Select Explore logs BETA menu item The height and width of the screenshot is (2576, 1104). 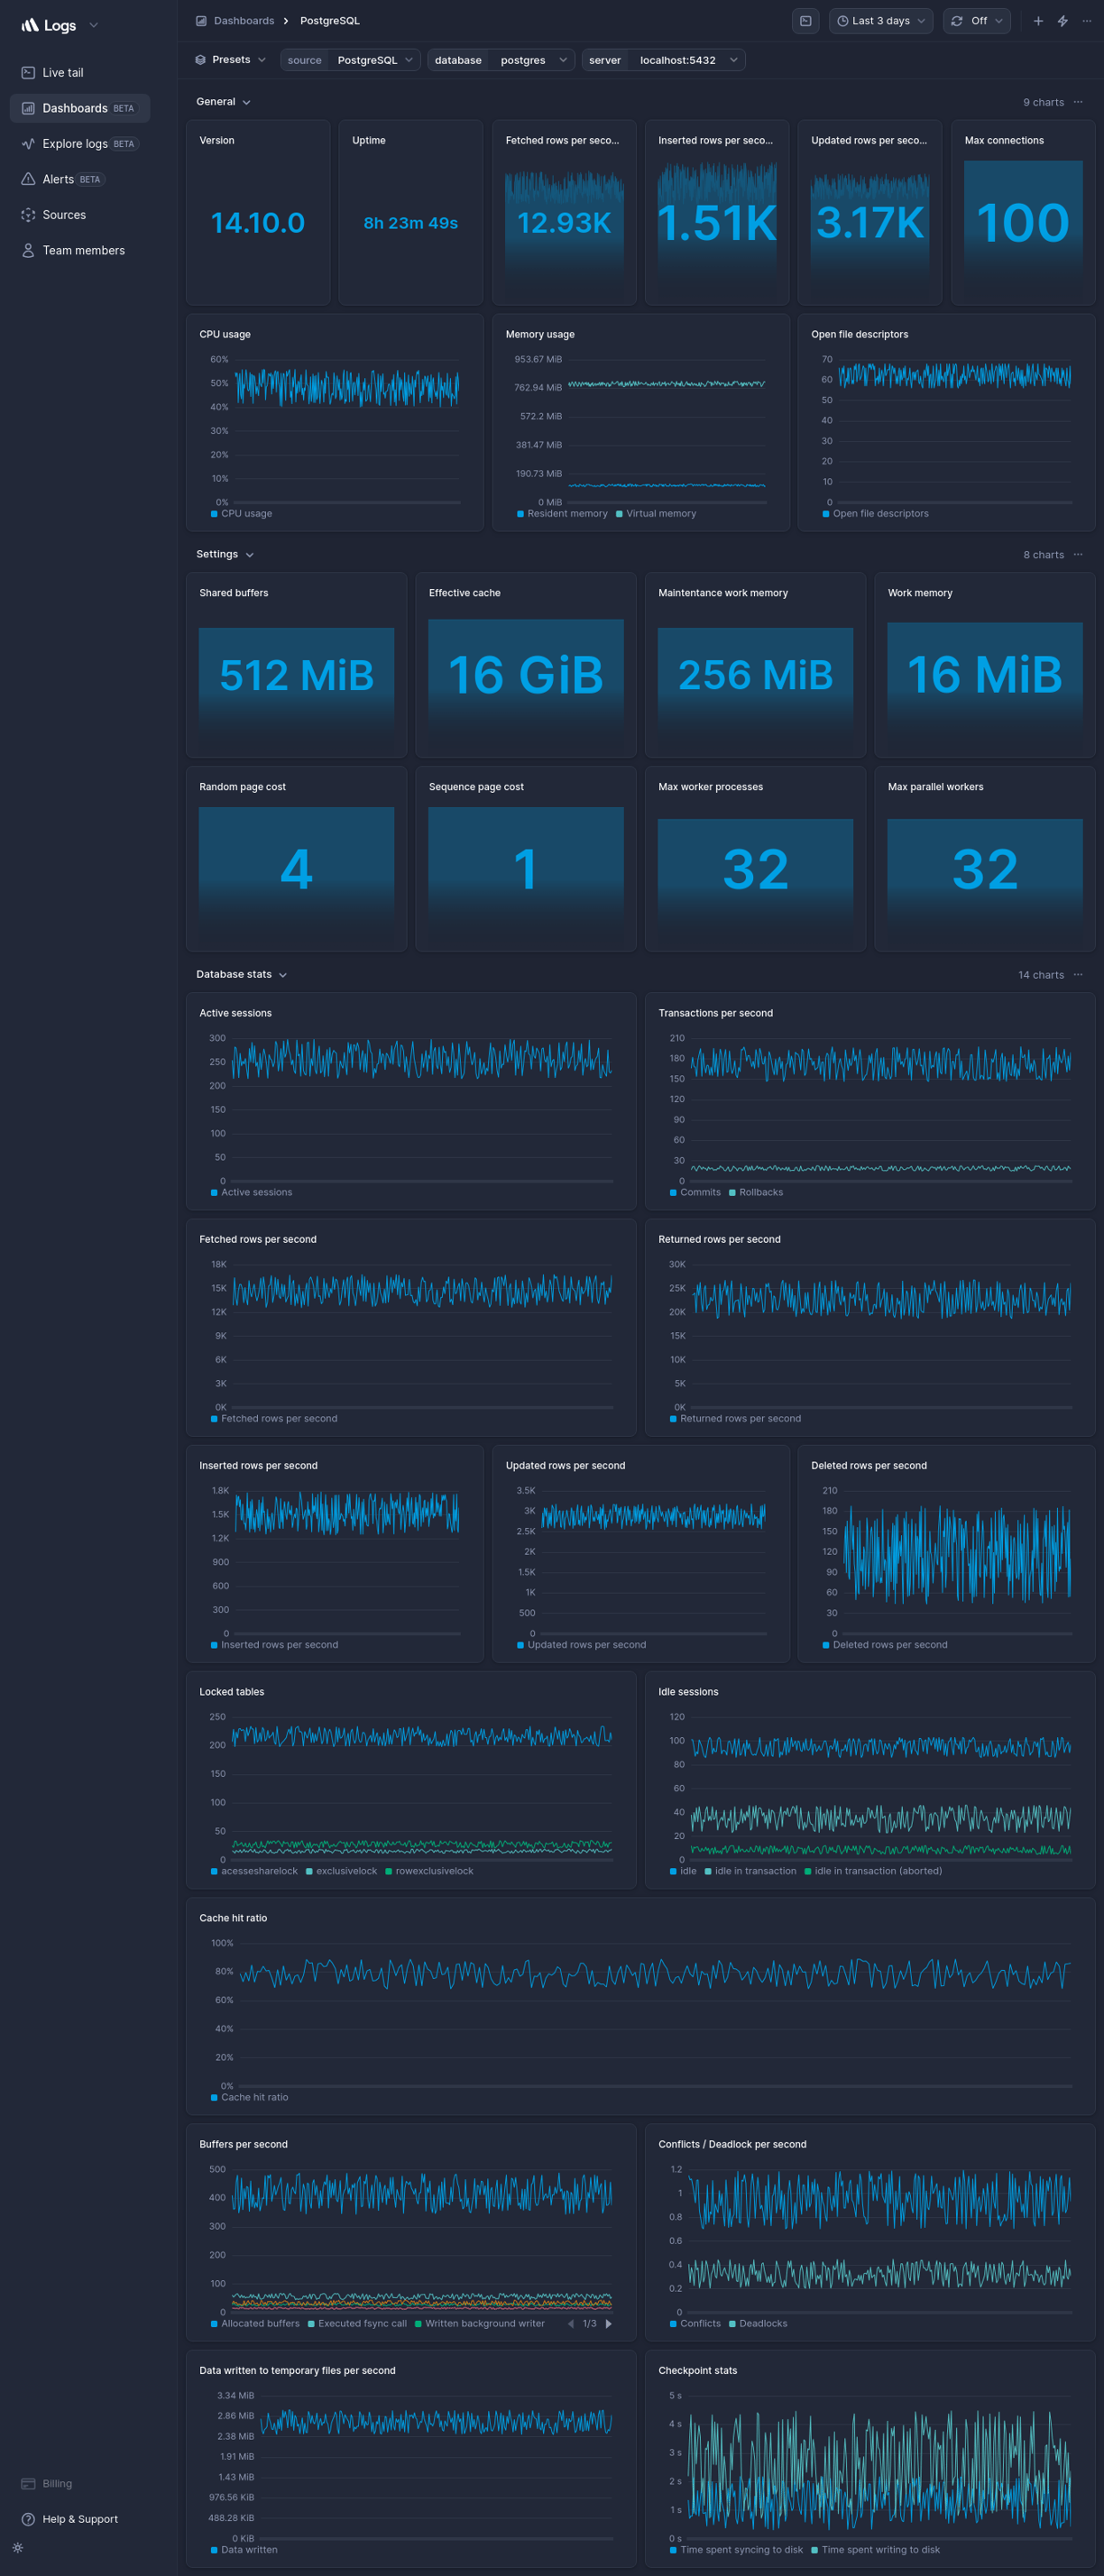tap(80, 144)
